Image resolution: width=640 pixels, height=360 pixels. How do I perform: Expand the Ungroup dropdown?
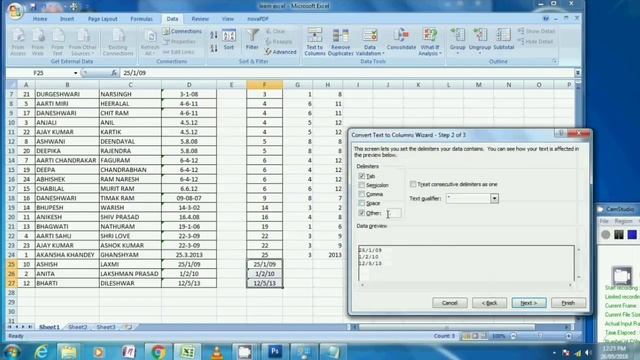(x=480, y=53)
